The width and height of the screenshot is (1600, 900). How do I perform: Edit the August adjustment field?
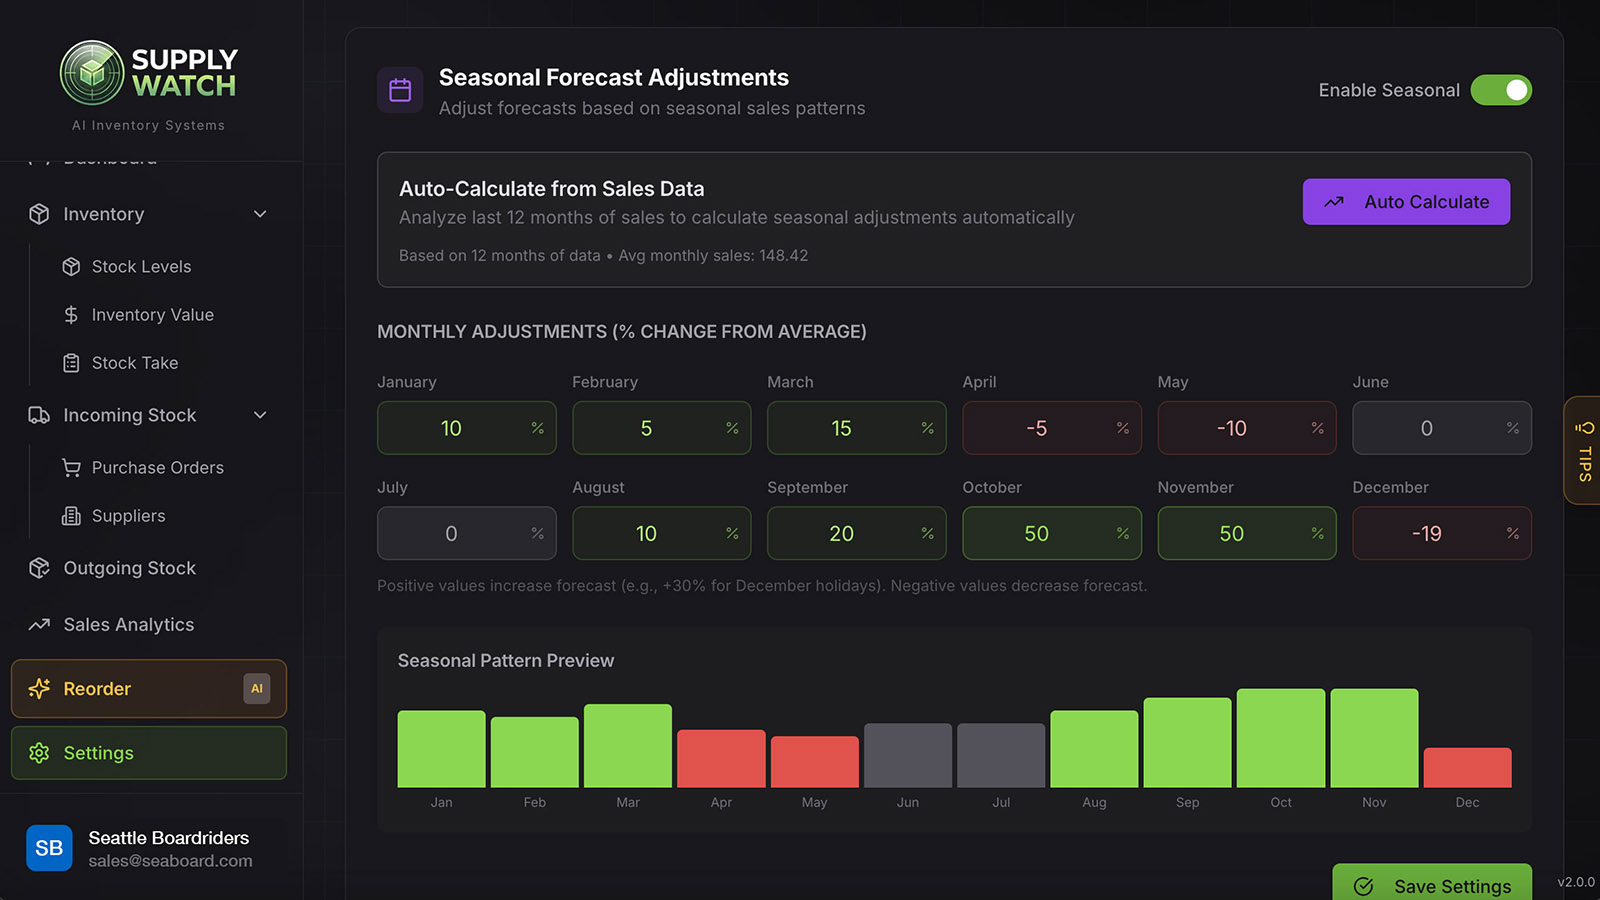point(662,533)
